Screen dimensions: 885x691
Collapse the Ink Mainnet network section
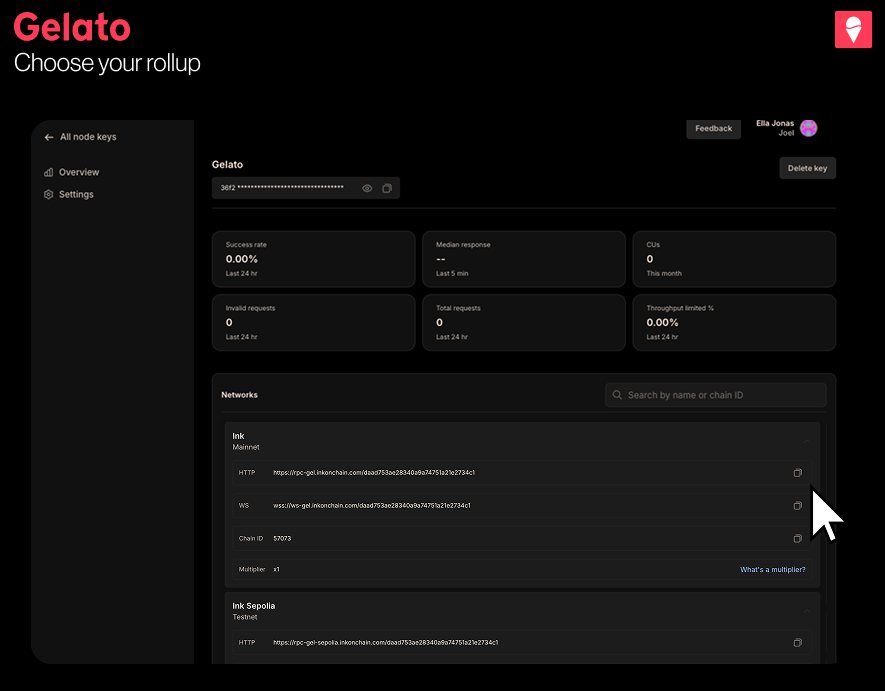pyautogui.click(x=807, y=441)
